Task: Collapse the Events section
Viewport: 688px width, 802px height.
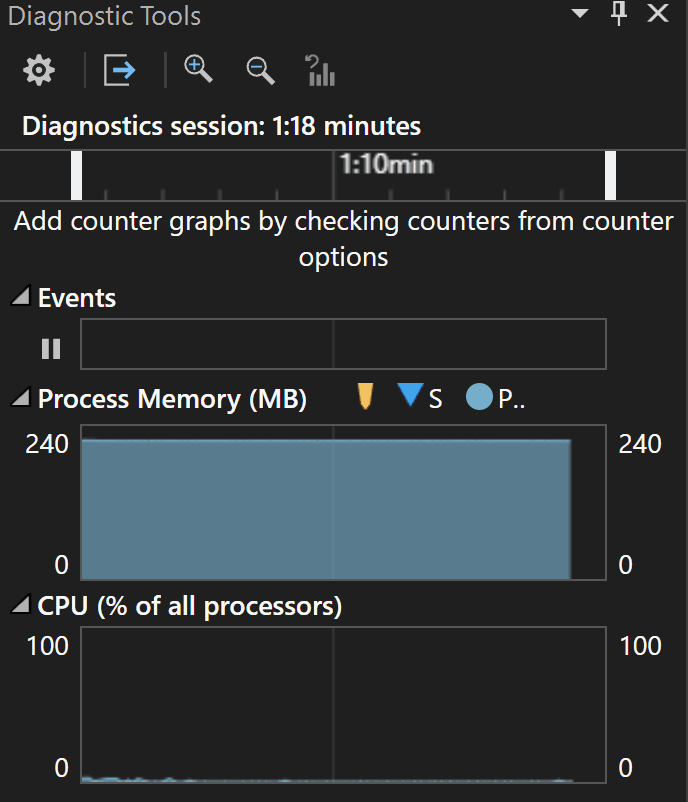Action: point(21,296)
